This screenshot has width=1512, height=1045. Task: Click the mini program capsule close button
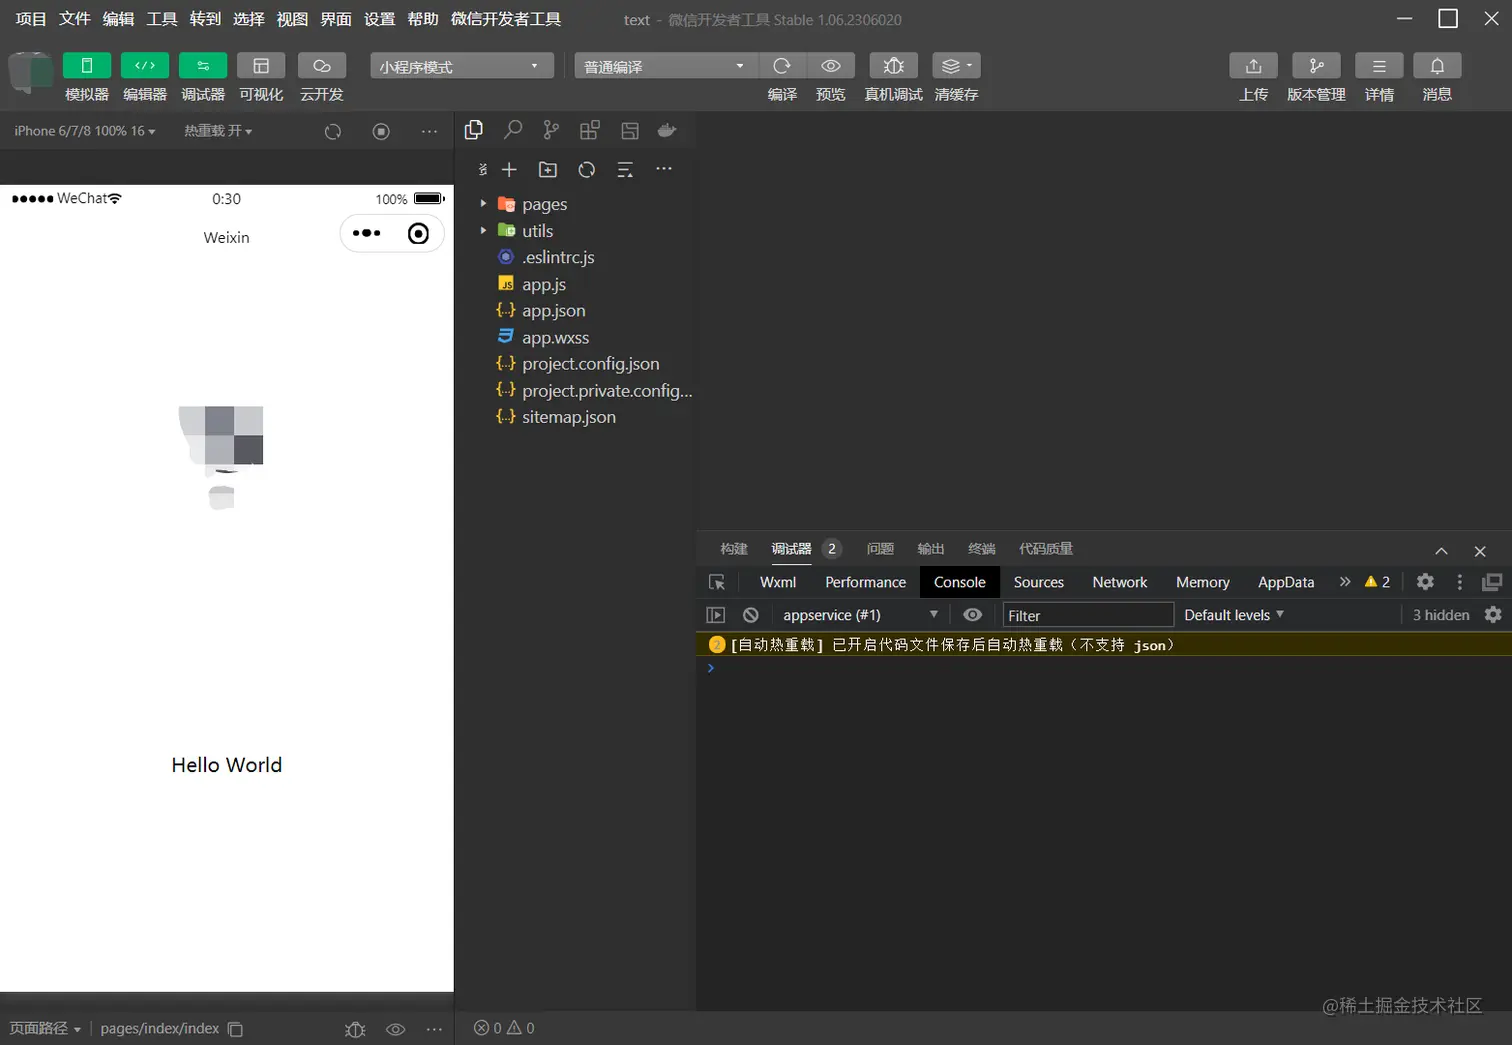click(418, 233)
